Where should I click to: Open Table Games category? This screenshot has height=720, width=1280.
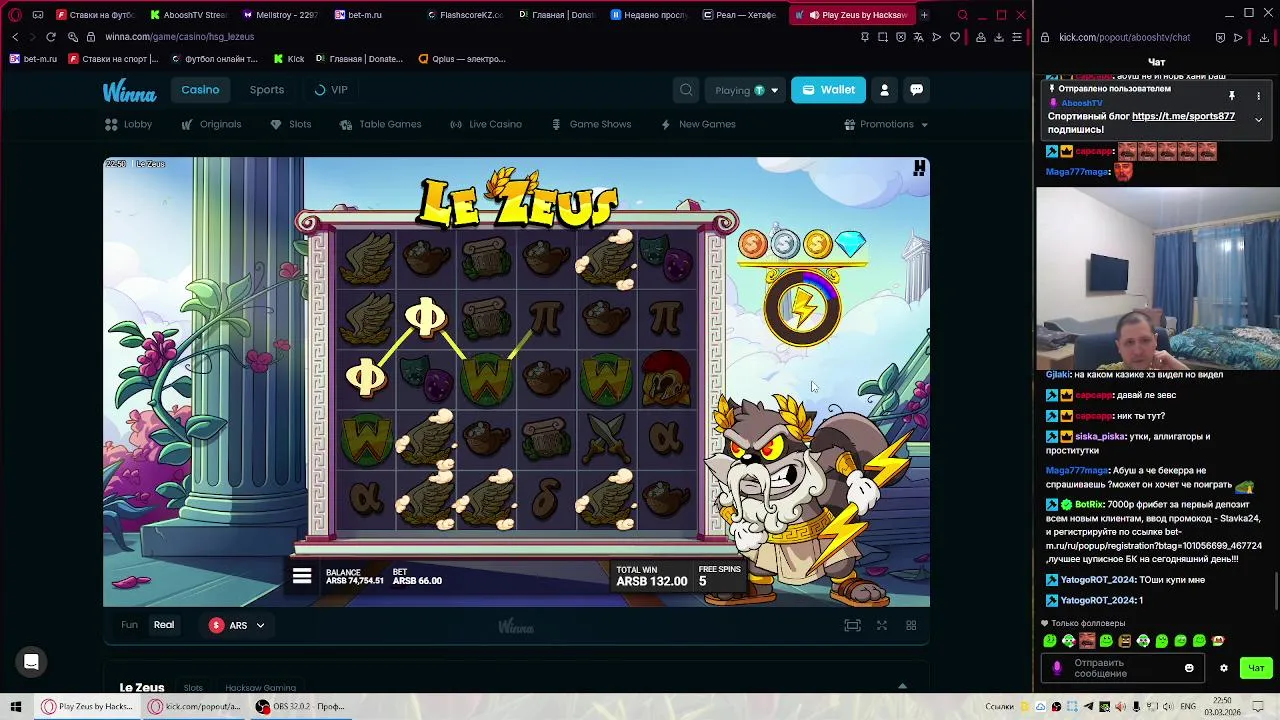click(x=380, y=124)
